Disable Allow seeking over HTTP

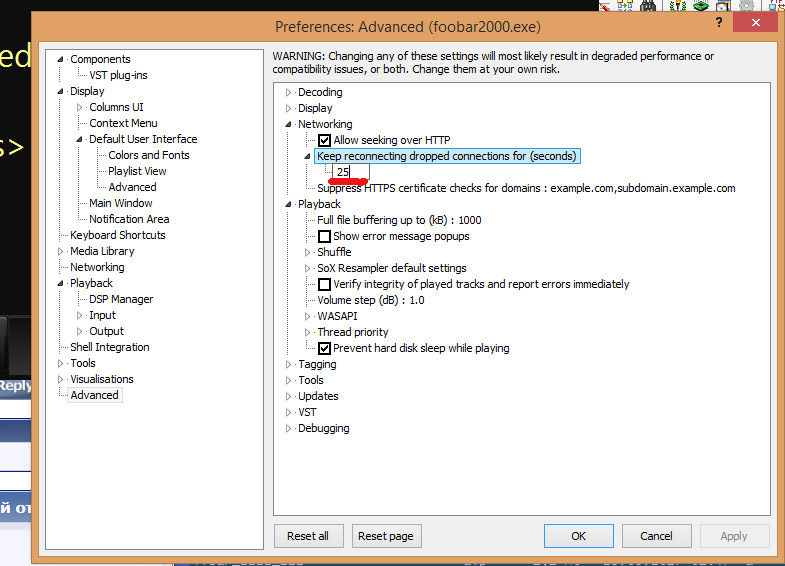pyautogui.click(x=324, y=140)
